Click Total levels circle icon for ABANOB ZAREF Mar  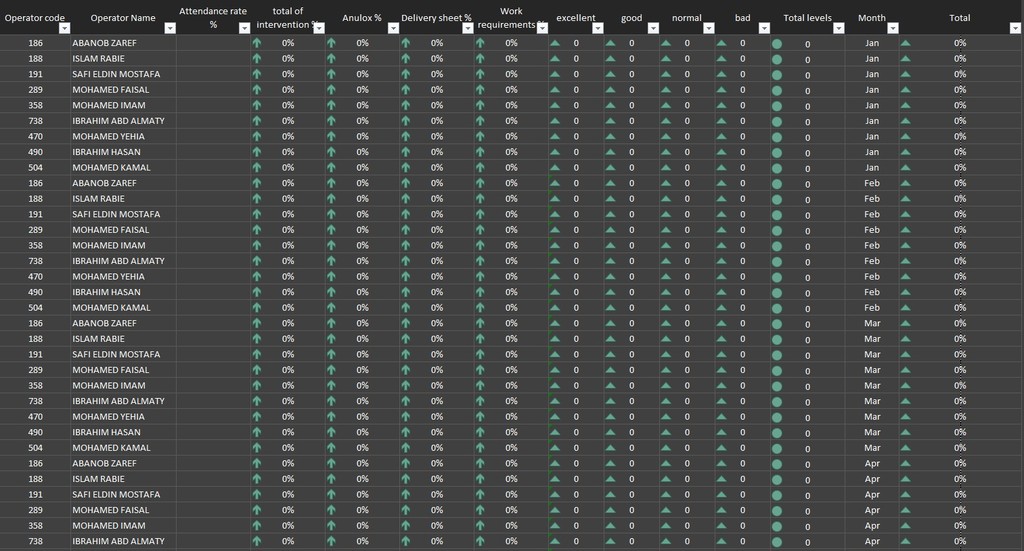(777, 324)
